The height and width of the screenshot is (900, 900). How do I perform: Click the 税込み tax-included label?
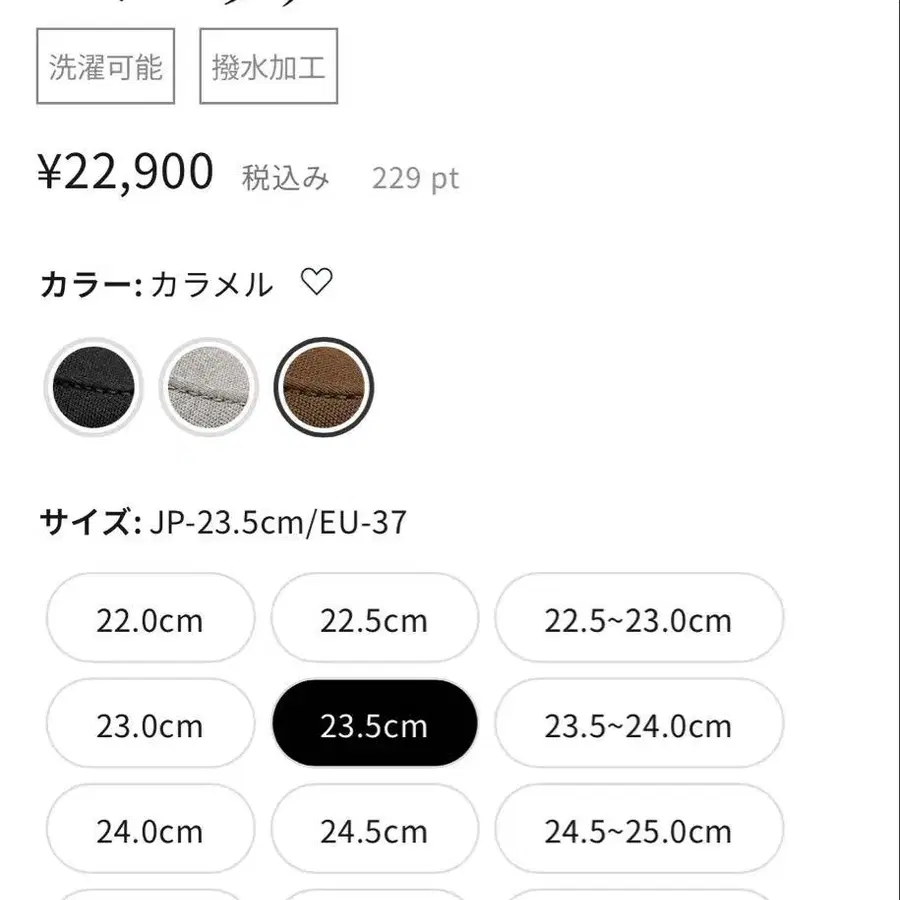click(285, 179)
